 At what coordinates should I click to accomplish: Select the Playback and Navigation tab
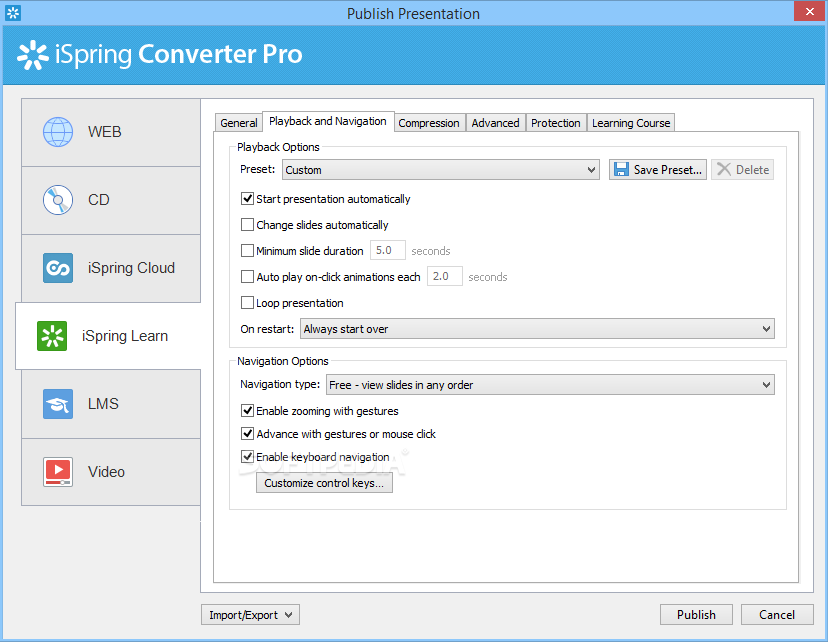[328, 121]
